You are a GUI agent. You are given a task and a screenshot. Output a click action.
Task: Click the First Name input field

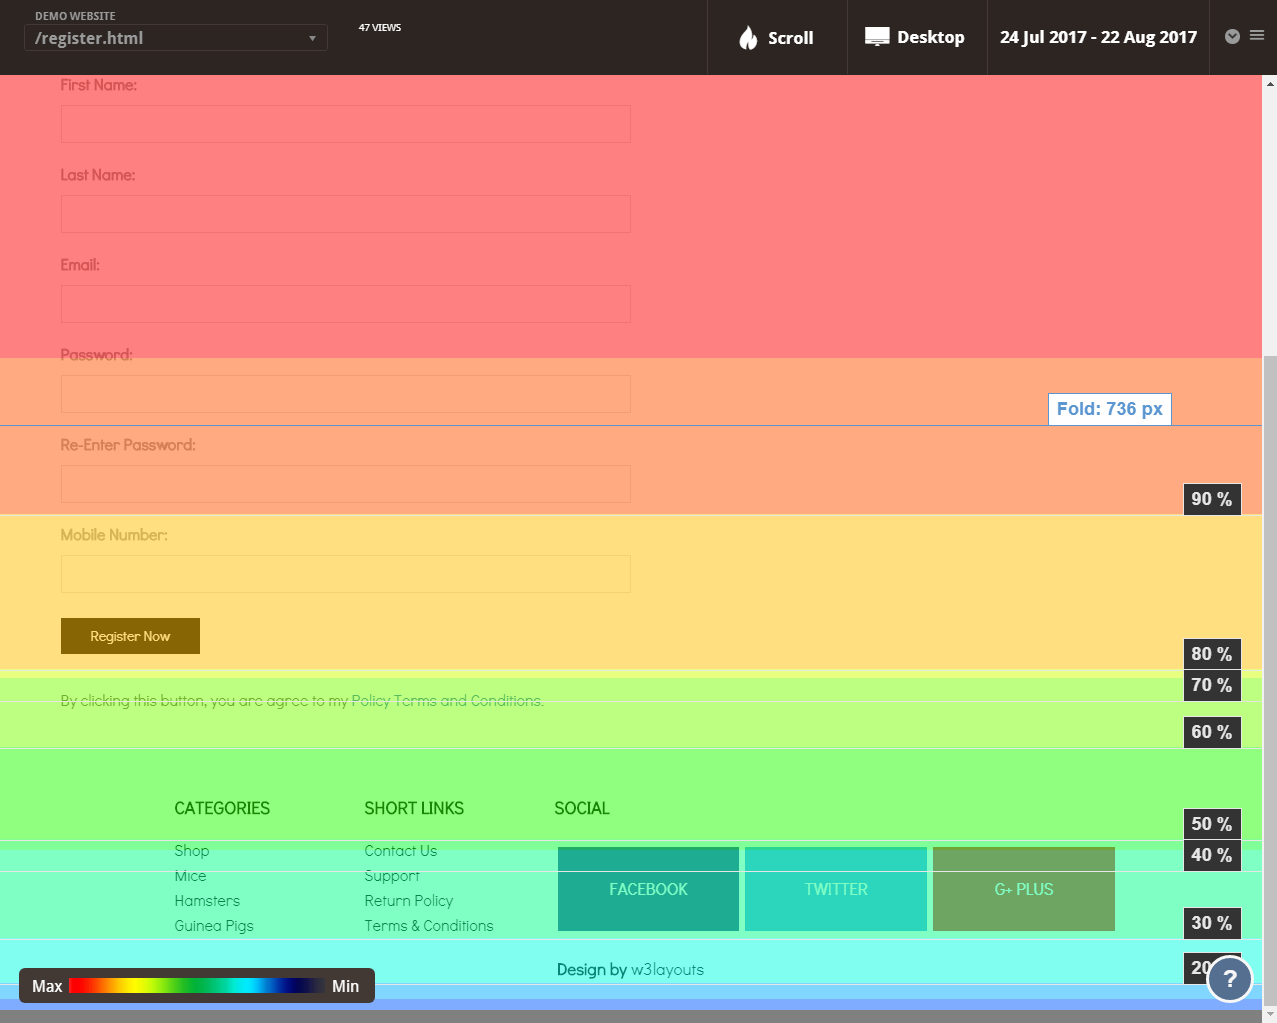pyautogui.click(x=346, y=124)
